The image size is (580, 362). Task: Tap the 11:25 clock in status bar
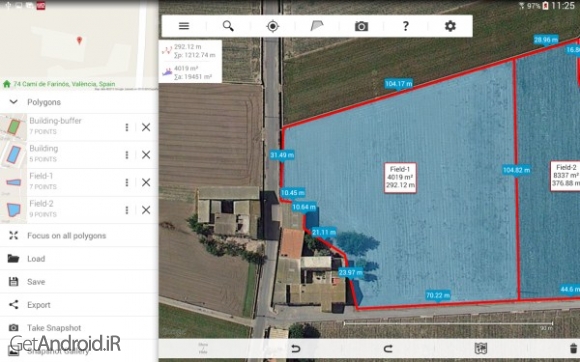[x=563, y=6]
